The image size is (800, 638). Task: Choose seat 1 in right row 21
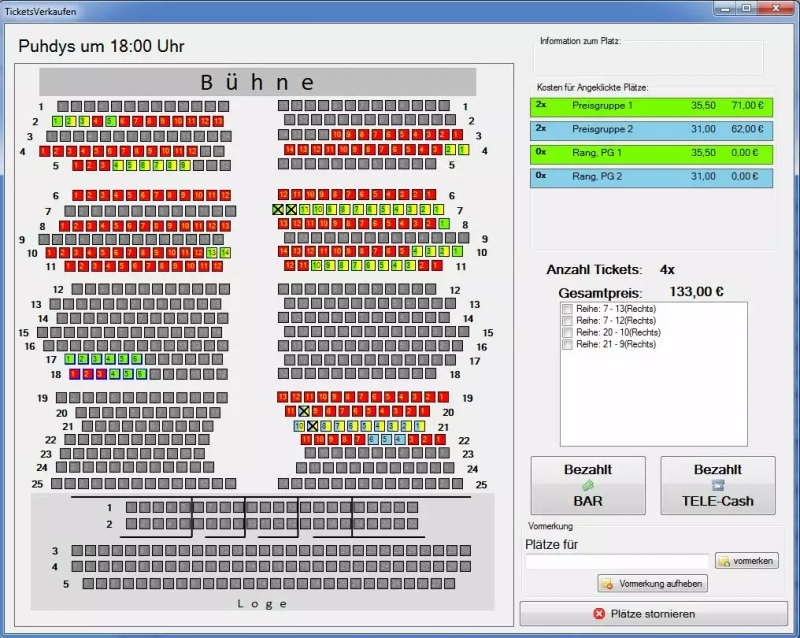tap(419, 426)
